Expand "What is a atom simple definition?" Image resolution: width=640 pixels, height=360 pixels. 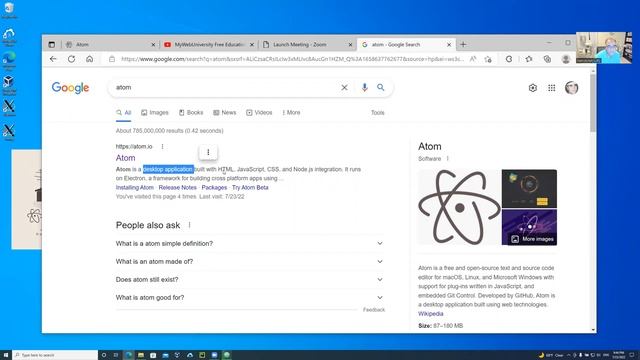coord(250,243)
